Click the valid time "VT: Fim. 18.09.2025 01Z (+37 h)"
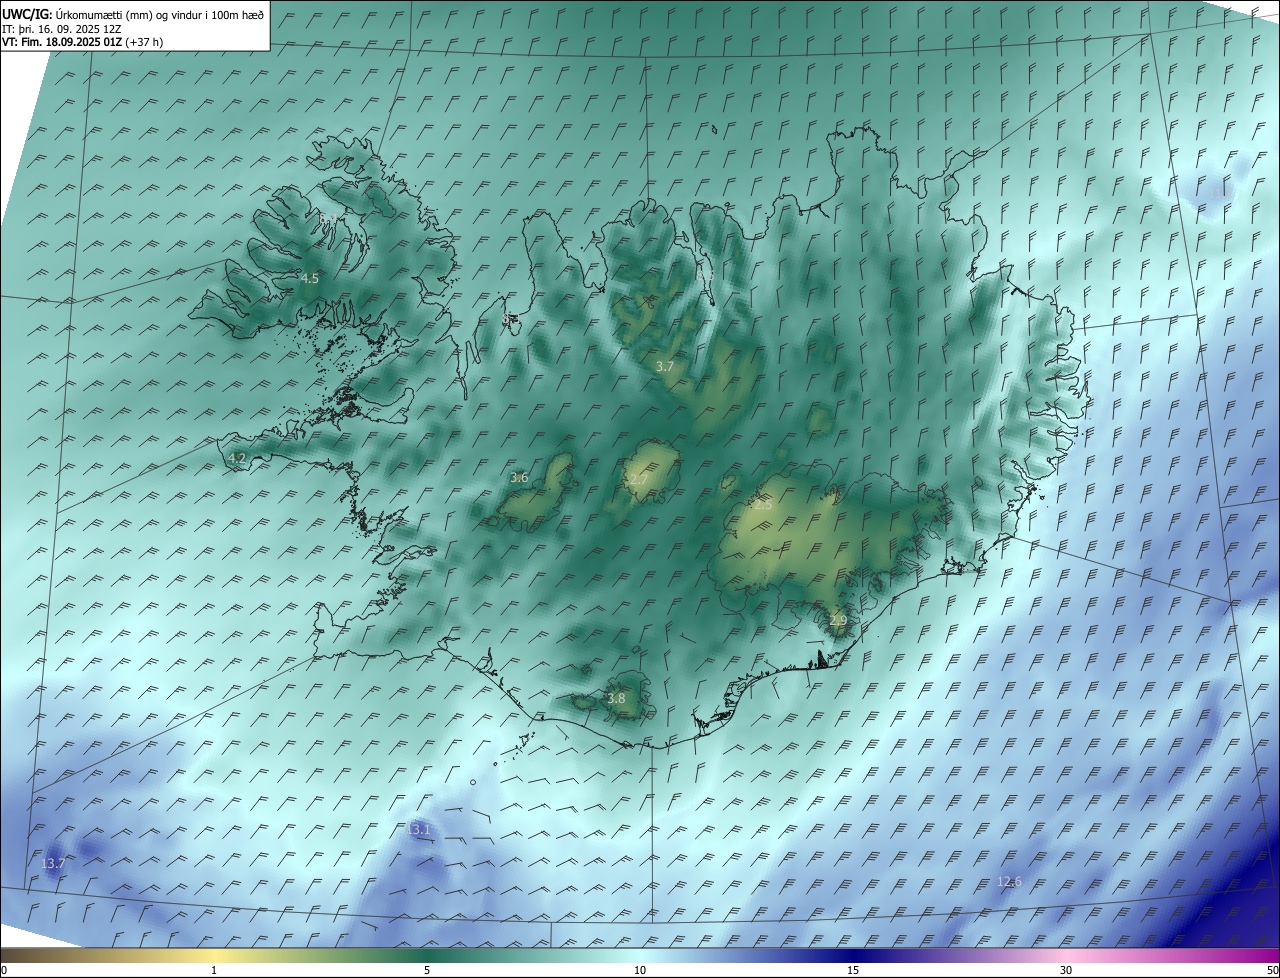1280x978 pixels. pyautogui.click(x=82, y=42)
